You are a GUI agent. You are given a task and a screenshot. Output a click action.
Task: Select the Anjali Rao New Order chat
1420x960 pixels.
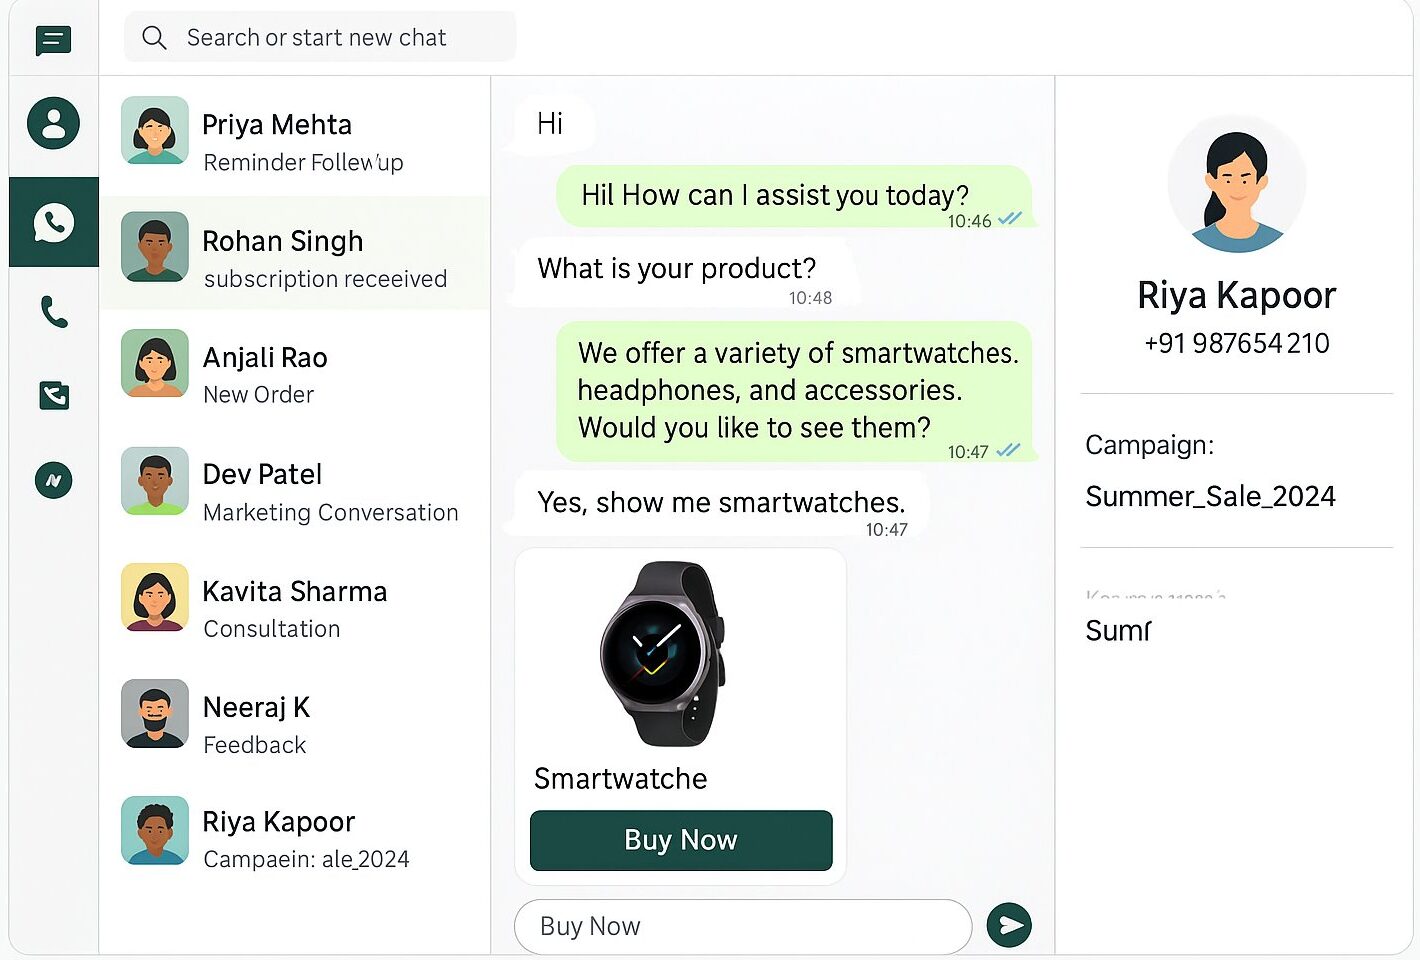pyautogui.click(x=295, y=370)
